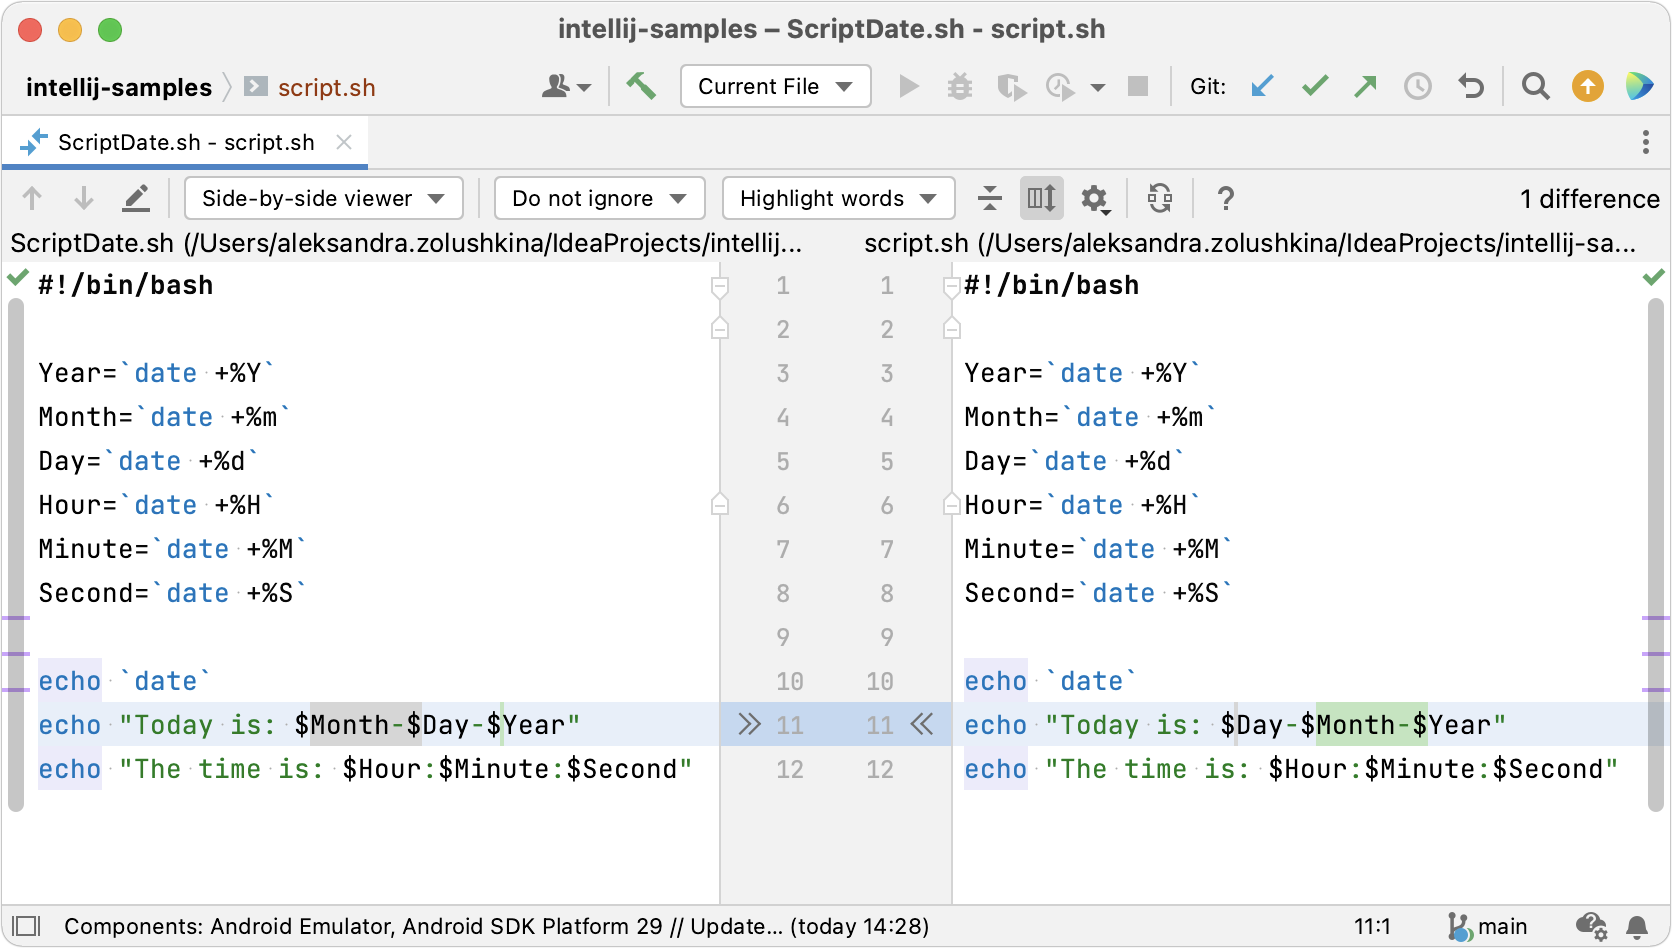Open Git branch main widget
The image size is (1672, 948).
1488,926
